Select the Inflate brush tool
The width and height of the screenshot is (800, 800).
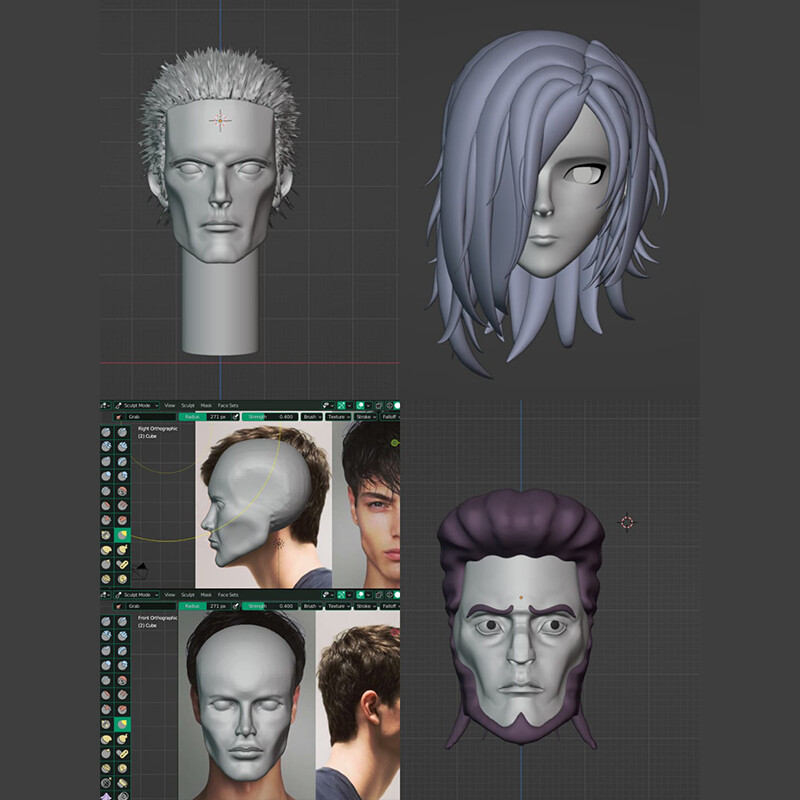pos(105,474)
